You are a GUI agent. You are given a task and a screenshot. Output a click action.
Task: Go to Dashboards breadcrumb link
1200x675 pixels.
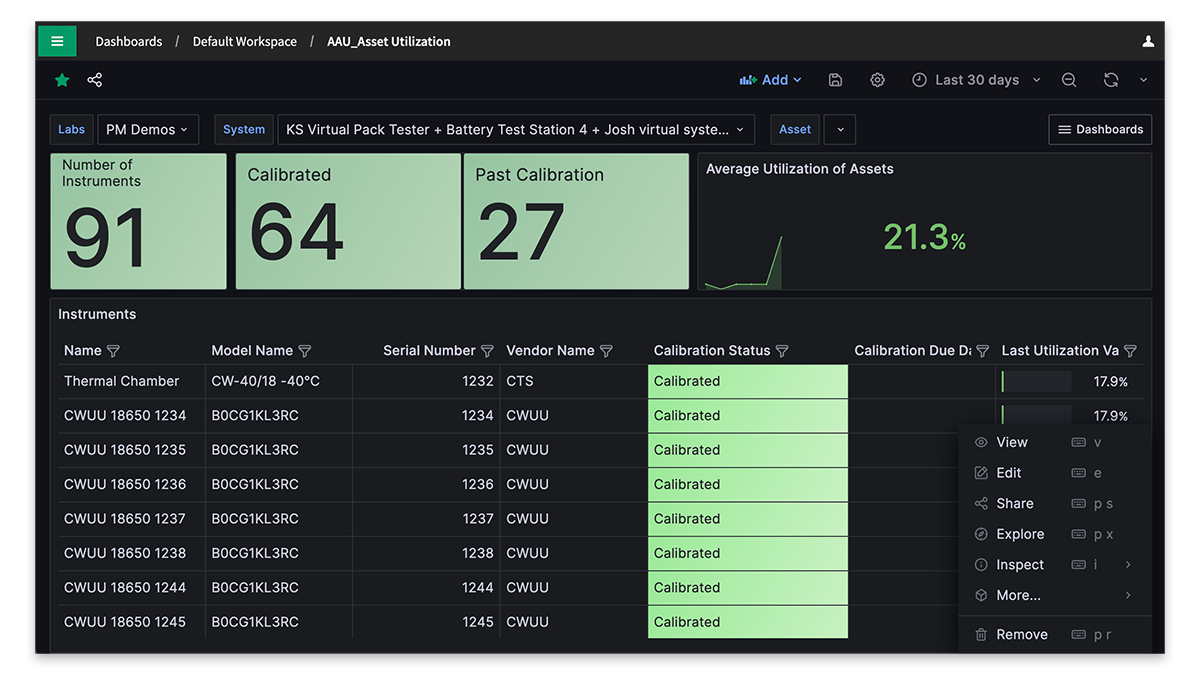click(129, 42)
